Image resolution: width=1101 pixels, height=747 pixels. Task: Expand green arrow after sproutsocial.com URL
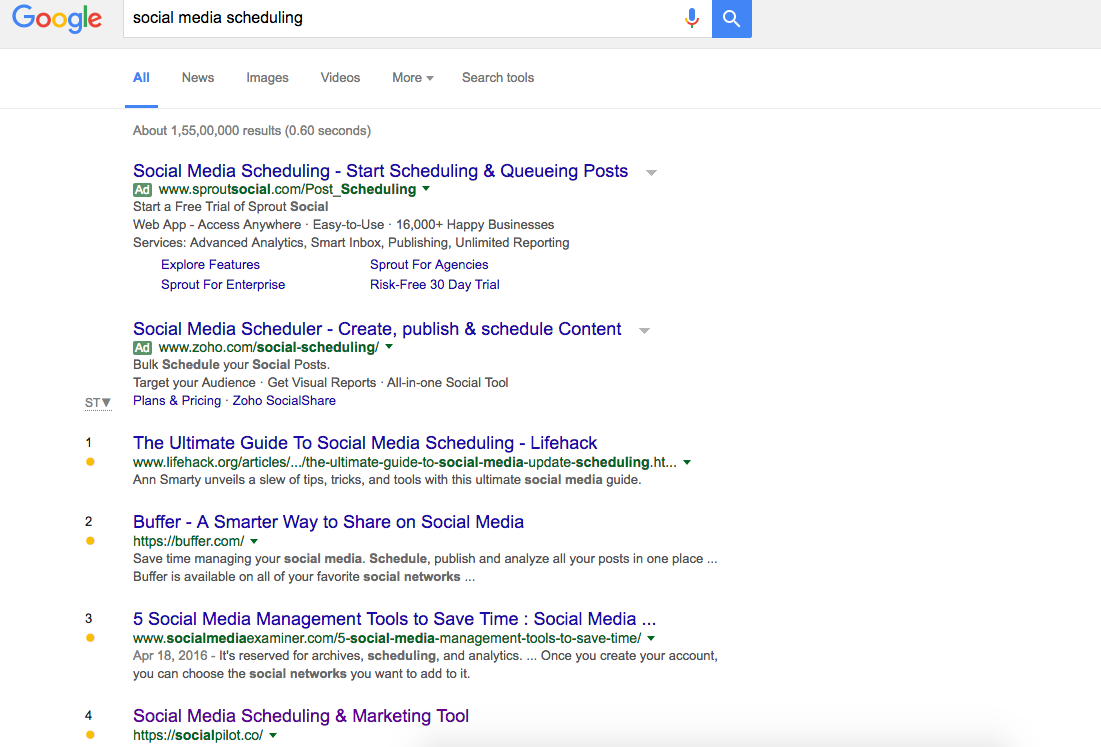click(426, 189)
